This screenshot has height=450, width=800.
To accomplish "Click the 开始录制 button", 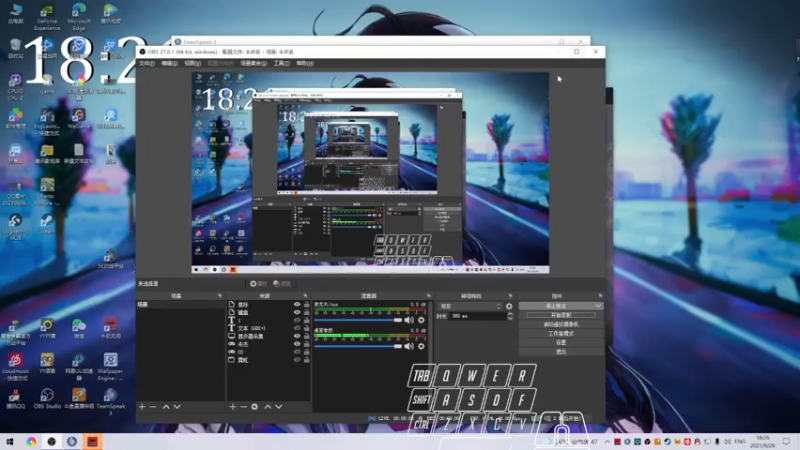I will [561, 315].
